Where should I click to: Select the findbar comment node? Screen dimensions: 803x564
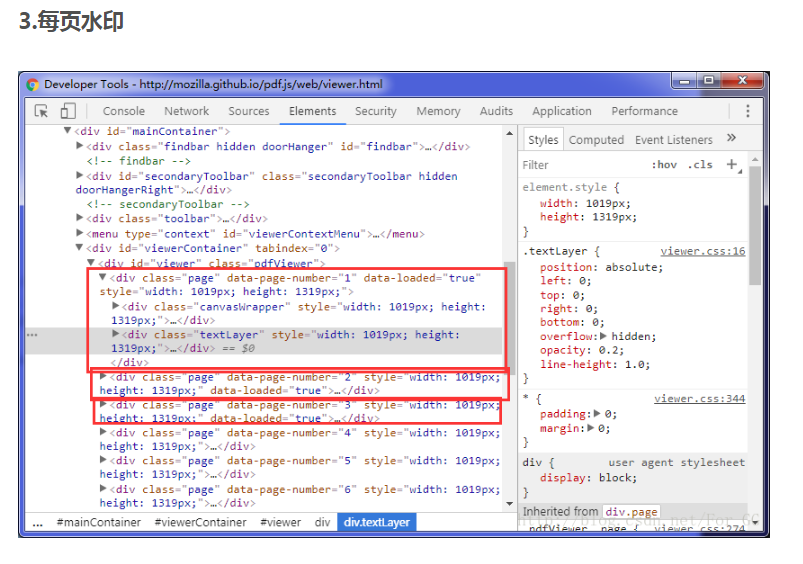click(138, 161)
